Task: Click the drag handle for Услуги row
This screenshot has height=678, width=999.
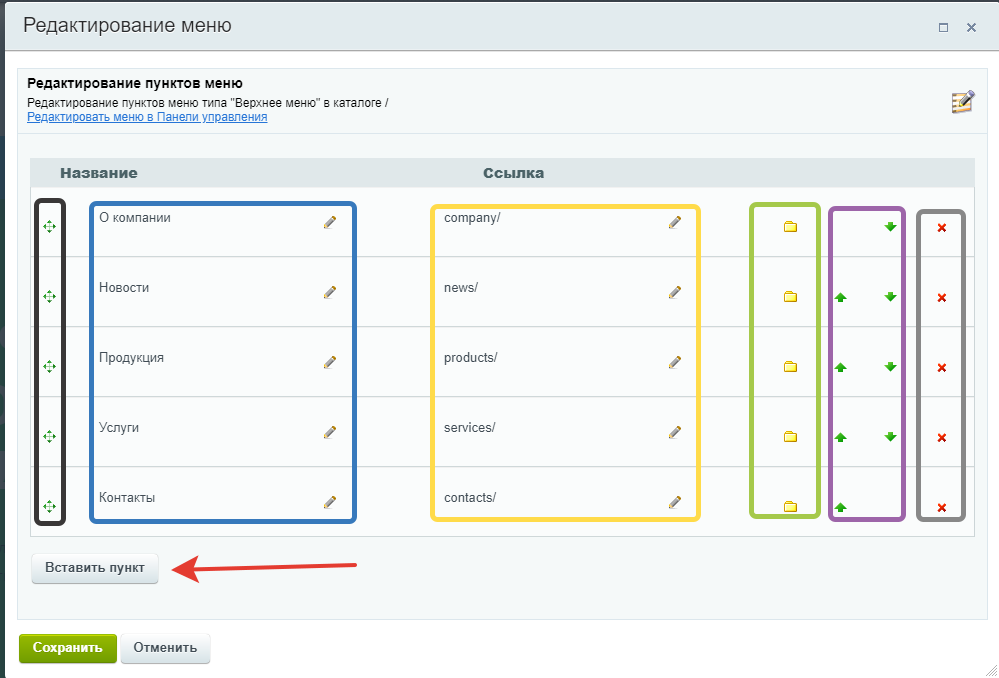Action: coord(49,436)
